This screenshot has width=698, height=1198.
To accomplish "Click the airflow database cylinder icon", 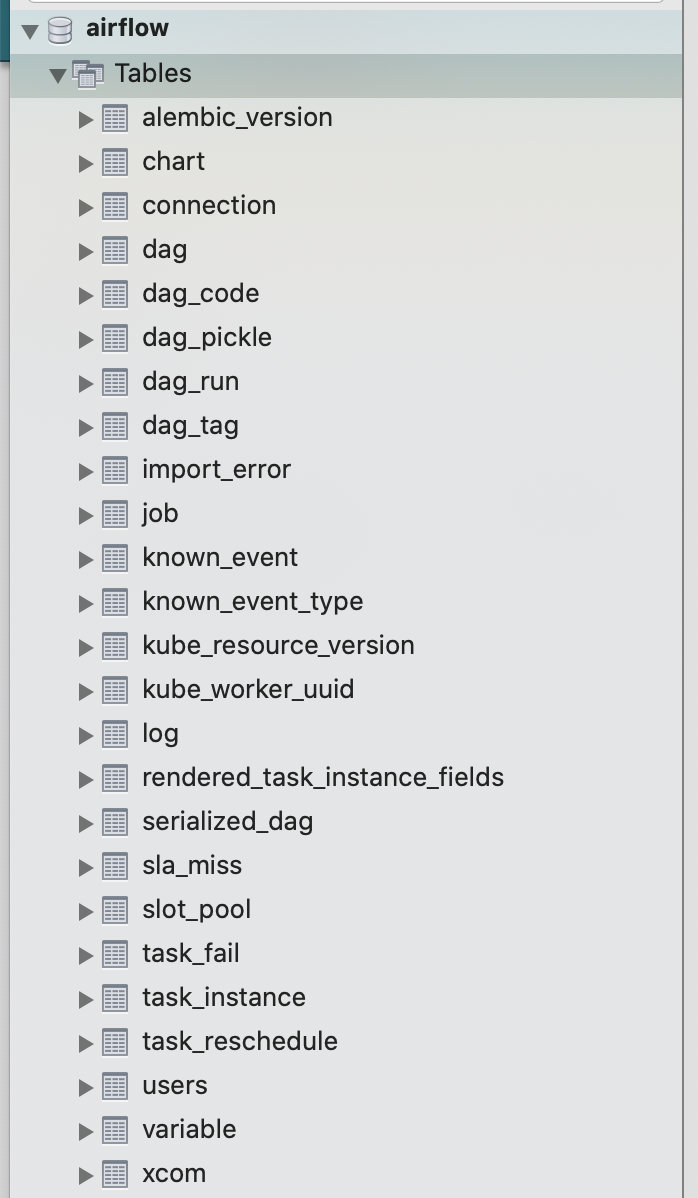I will [60, 31].
